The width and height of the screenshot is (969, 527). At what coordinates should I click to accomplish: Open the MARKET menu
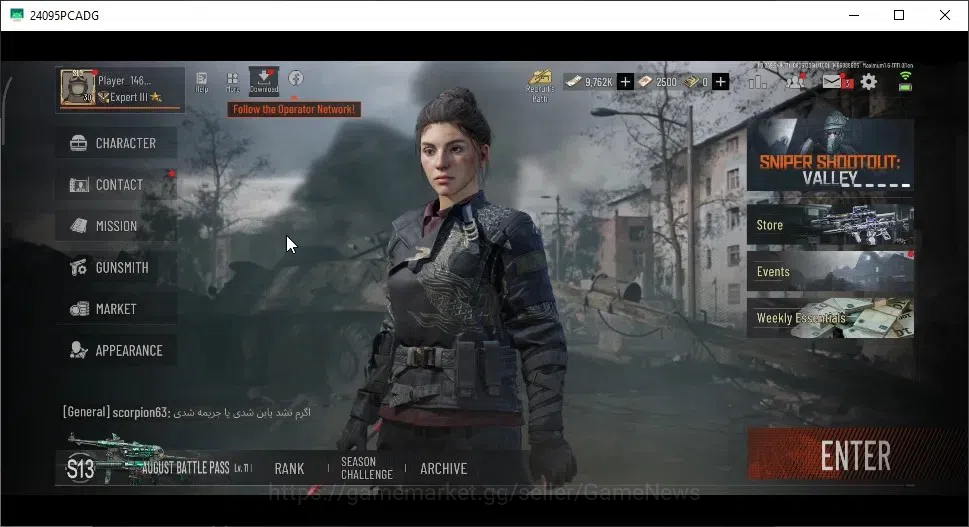116,309
